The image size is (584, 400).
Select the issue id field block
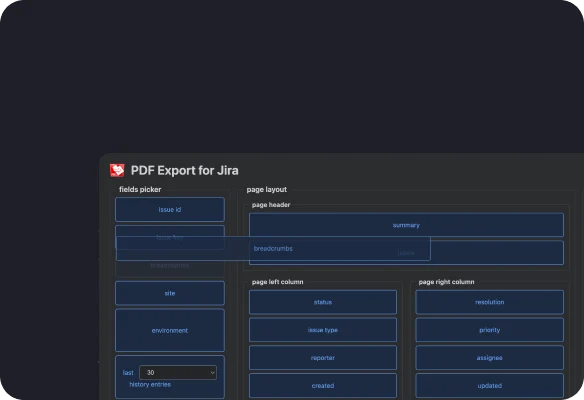click(170, 209)
